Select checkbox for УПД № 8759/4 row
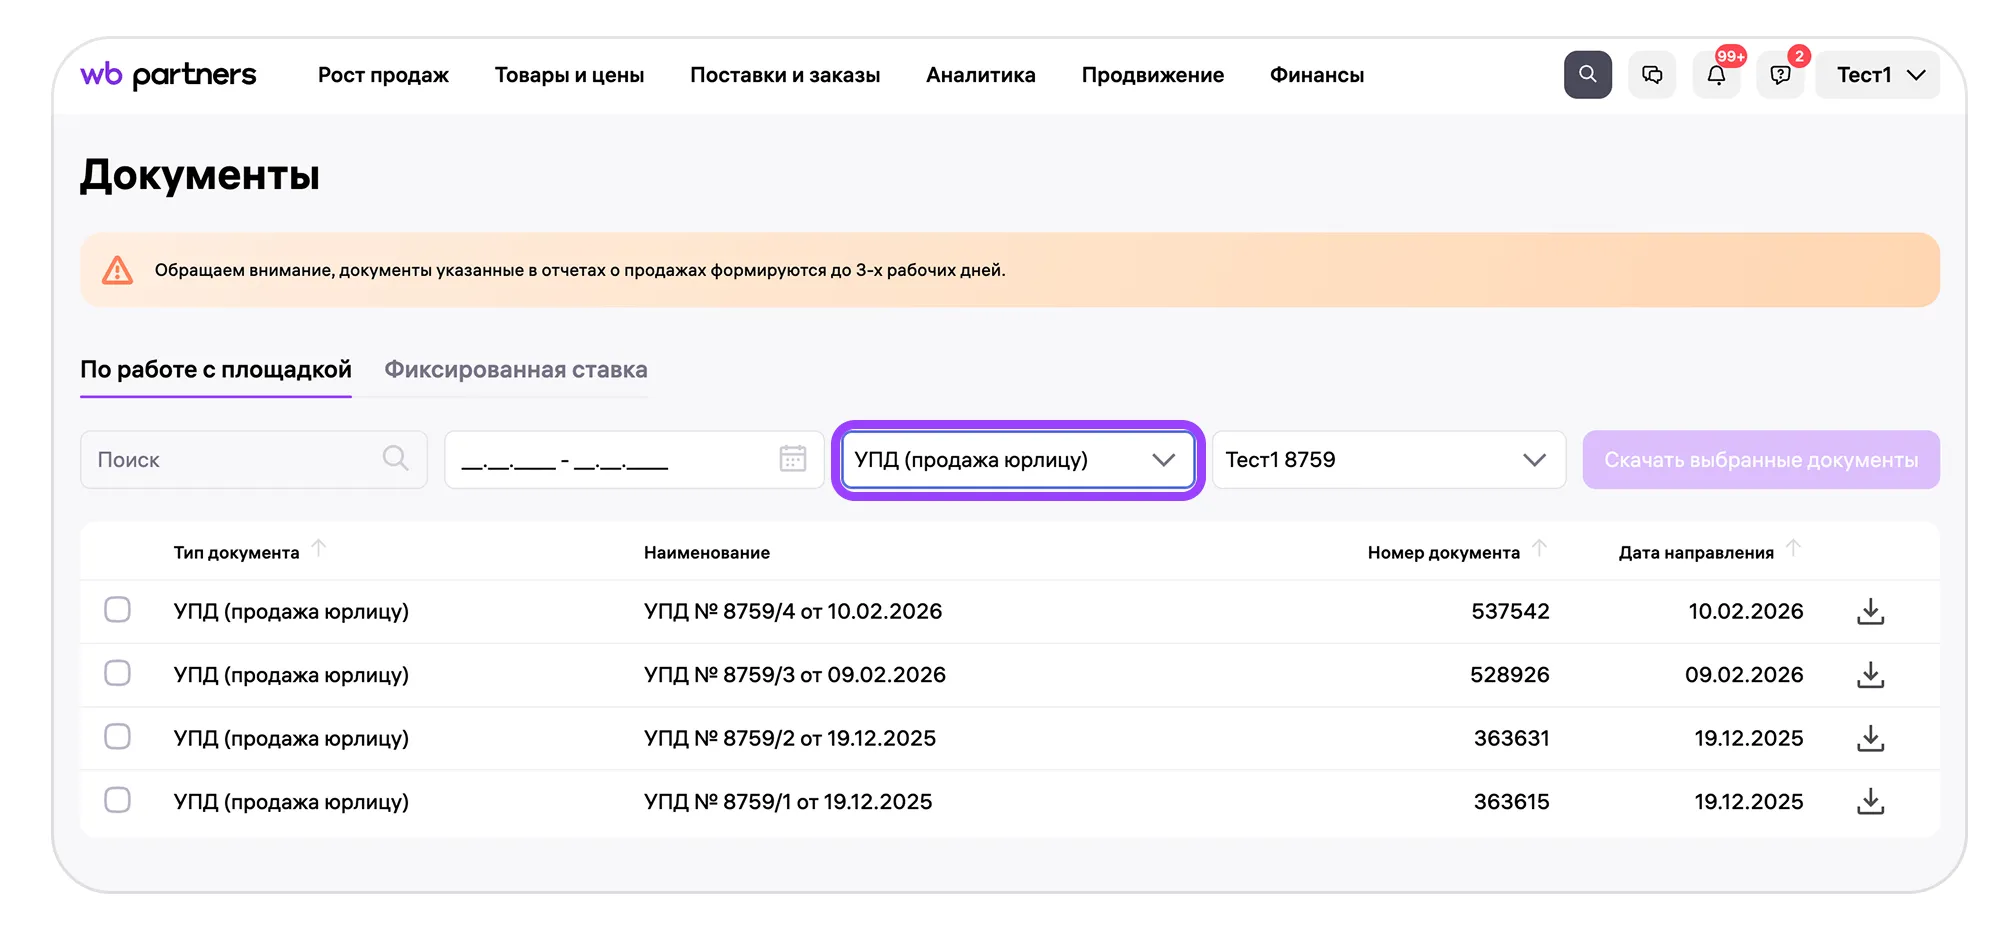This screenshot has width=2016, height=930. click(118, 610)
